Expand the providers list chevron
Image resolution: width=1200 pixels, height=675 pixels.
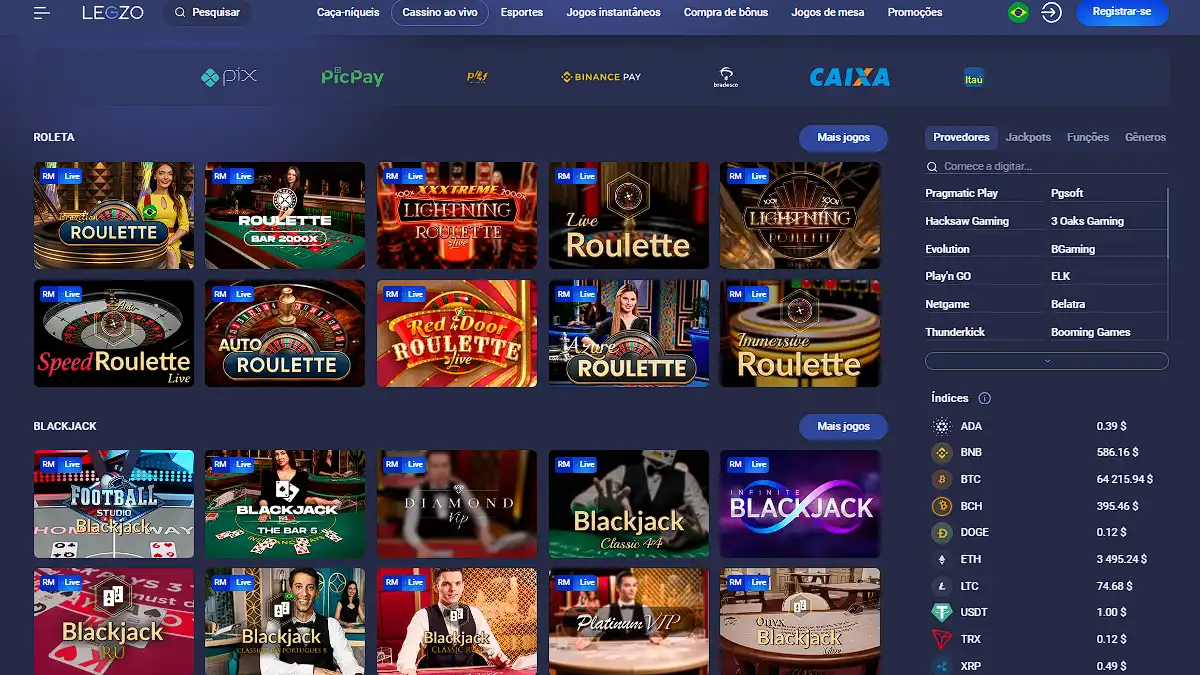1047,361
